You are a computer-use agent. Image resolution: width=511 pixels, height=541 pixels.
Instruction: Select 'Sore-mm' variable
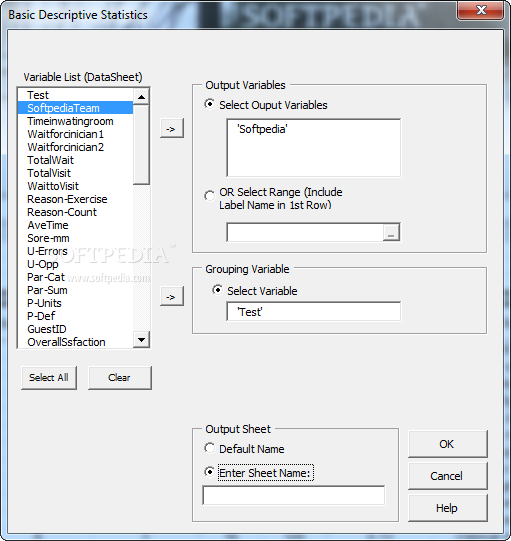pyautogui.click(x=75, y=238)
